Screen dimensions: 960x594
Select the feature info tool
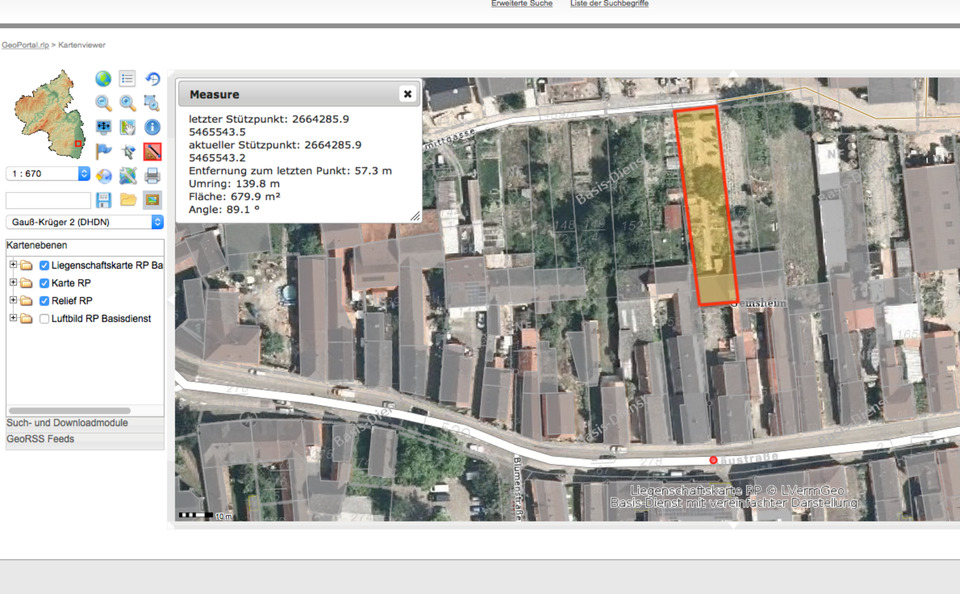click(152, 127)
